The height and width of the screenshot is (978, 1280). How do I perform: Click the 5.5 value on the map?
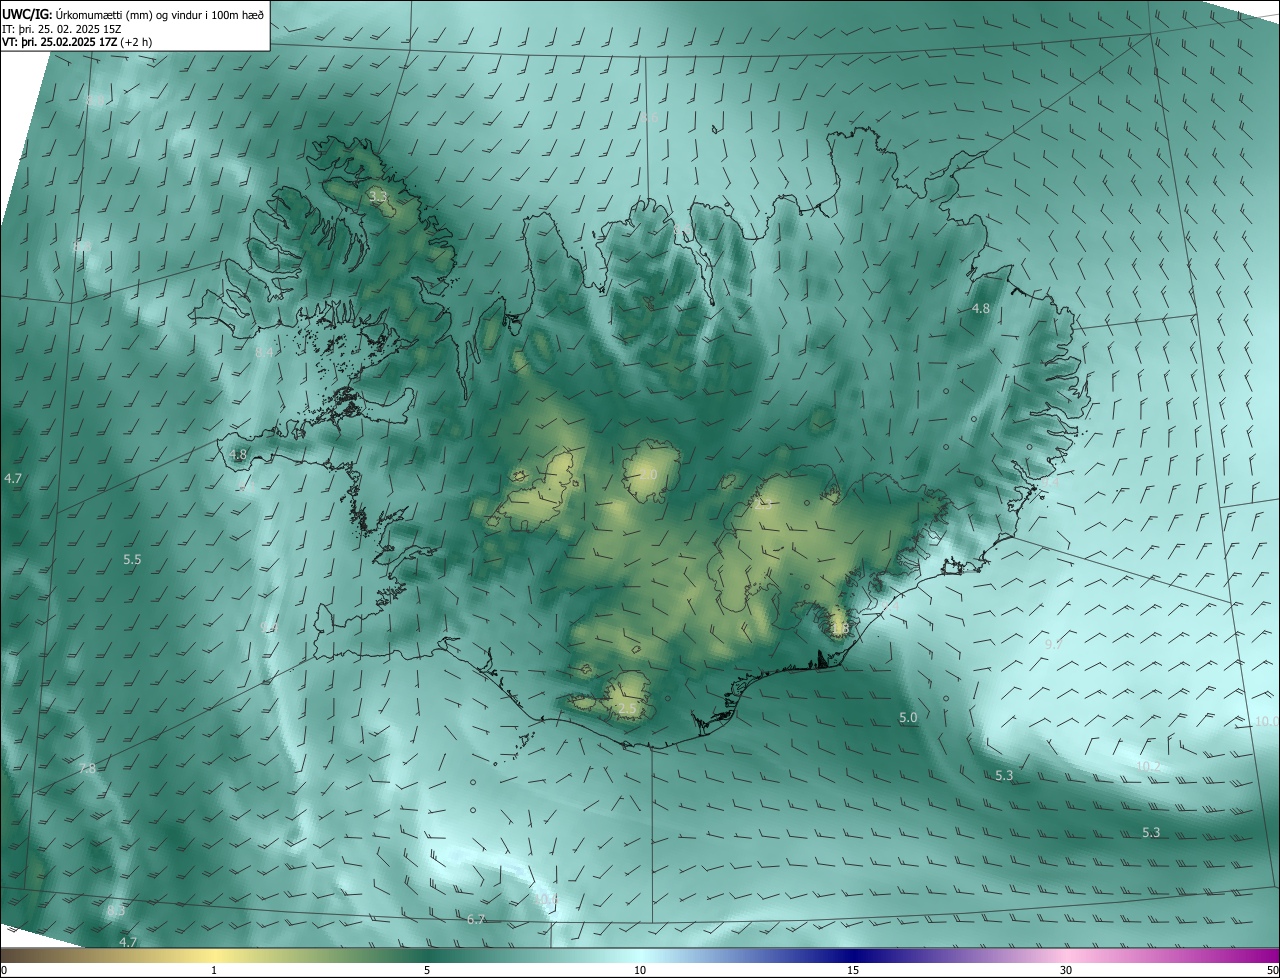132,560
